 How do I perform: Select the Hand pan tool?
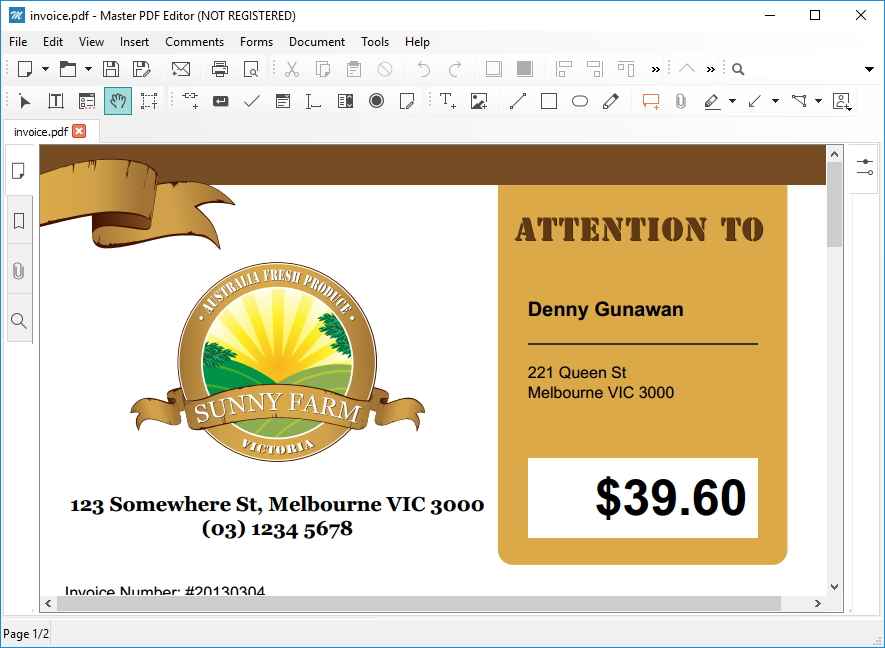click(118, 100)
